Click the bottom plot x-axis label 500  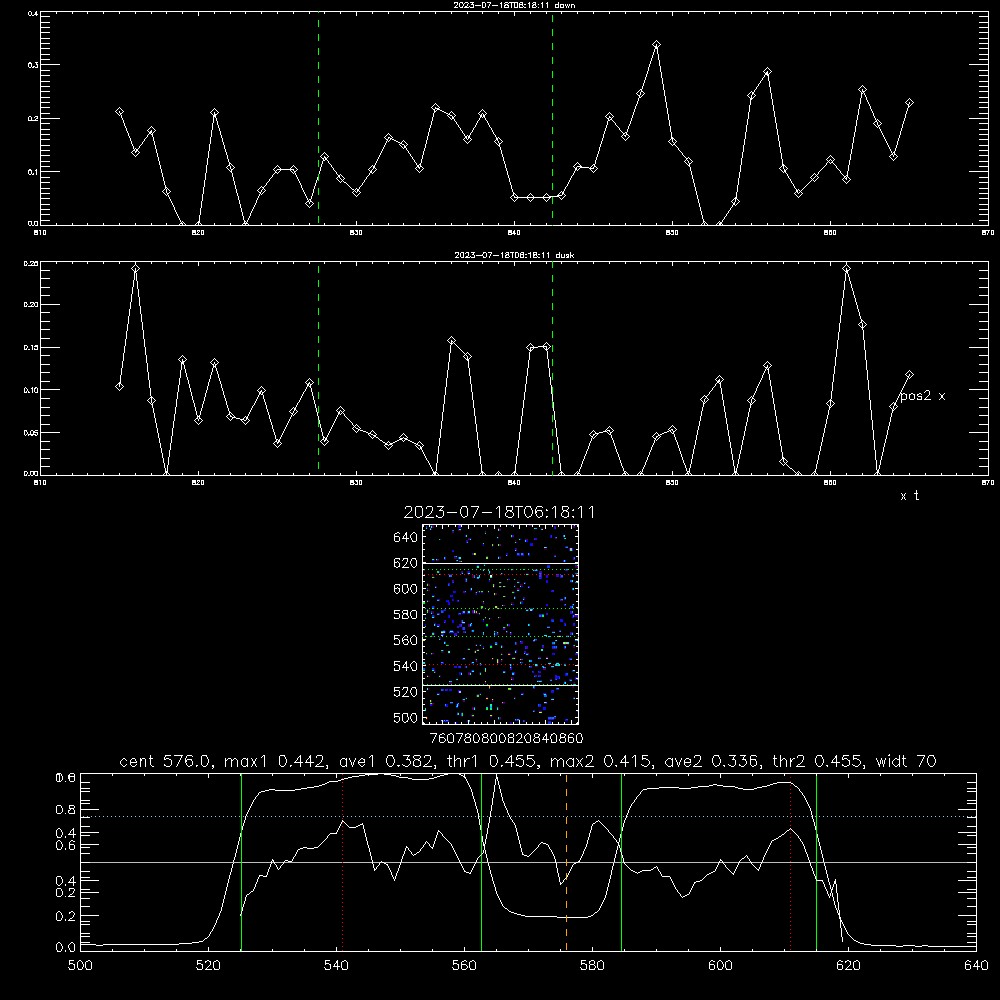[80, 966]
